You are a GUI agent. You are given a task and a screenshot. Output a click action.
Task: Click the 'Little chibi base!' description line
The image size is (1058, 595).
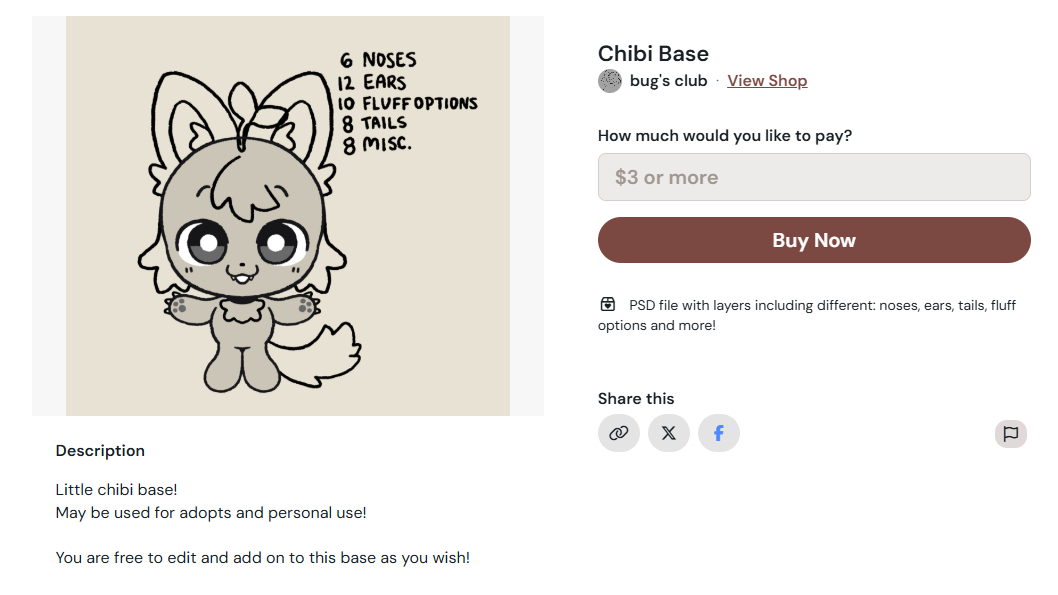[x=116, y=490]
